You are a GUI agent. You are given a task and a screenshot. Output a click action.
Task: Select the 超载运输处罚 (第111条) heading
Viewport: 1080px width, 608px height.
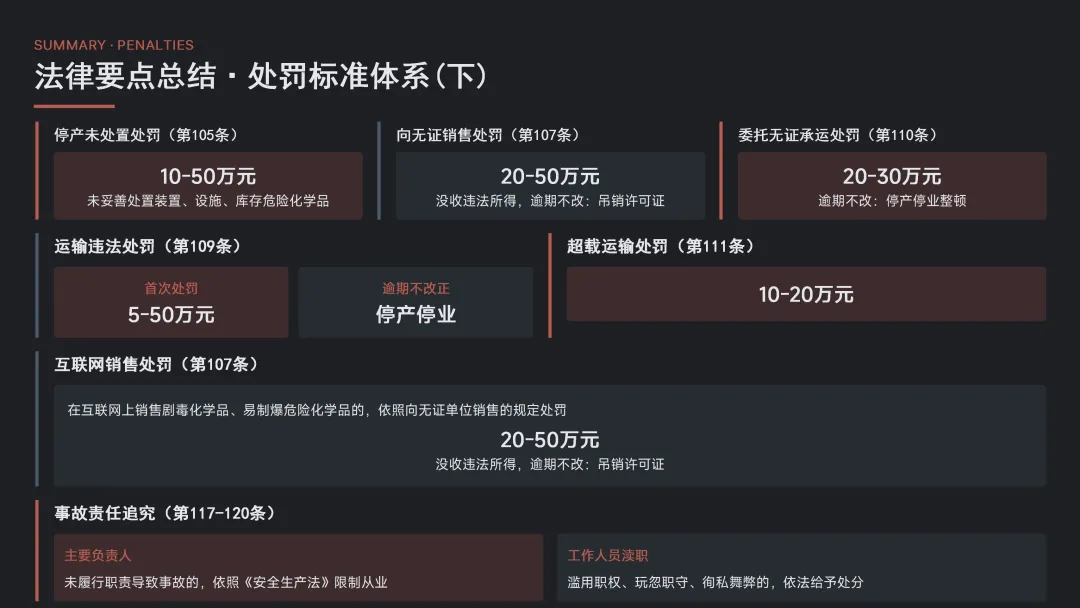(x=660, y=246)
